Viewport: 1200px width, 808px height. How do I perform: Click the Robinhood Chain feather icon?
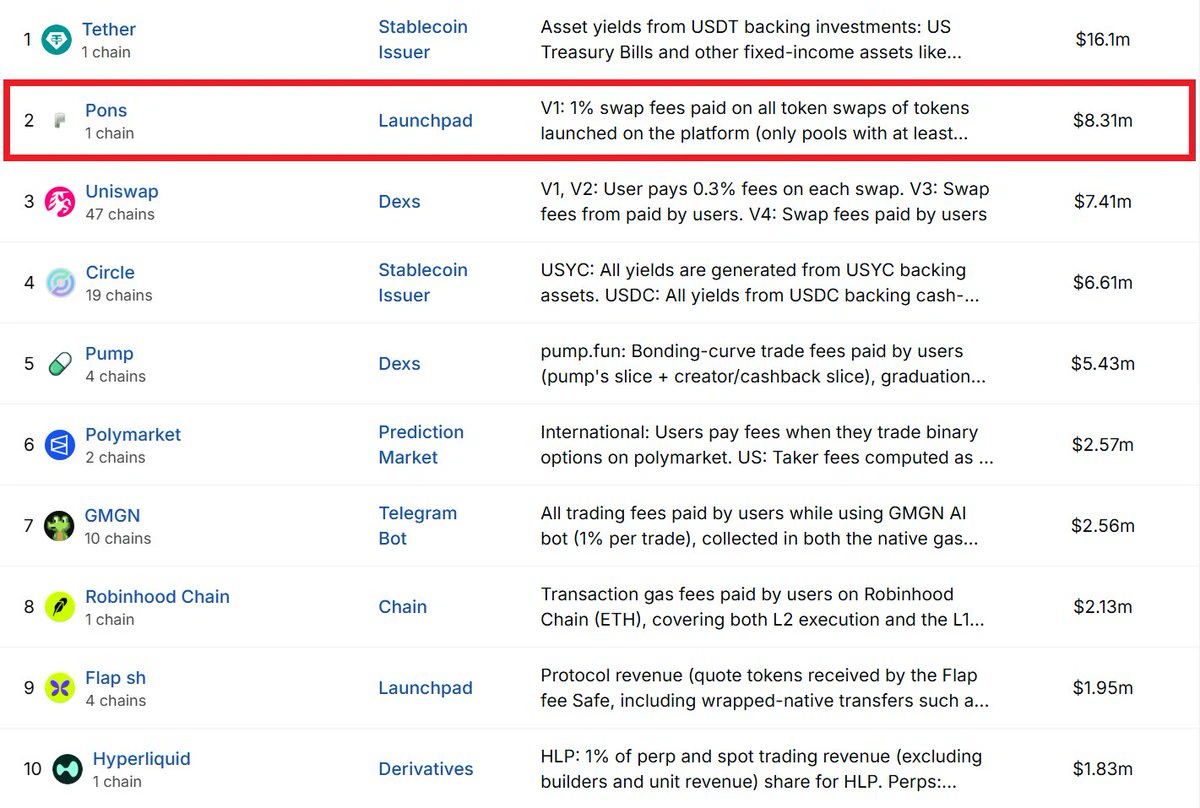point(60,607)
